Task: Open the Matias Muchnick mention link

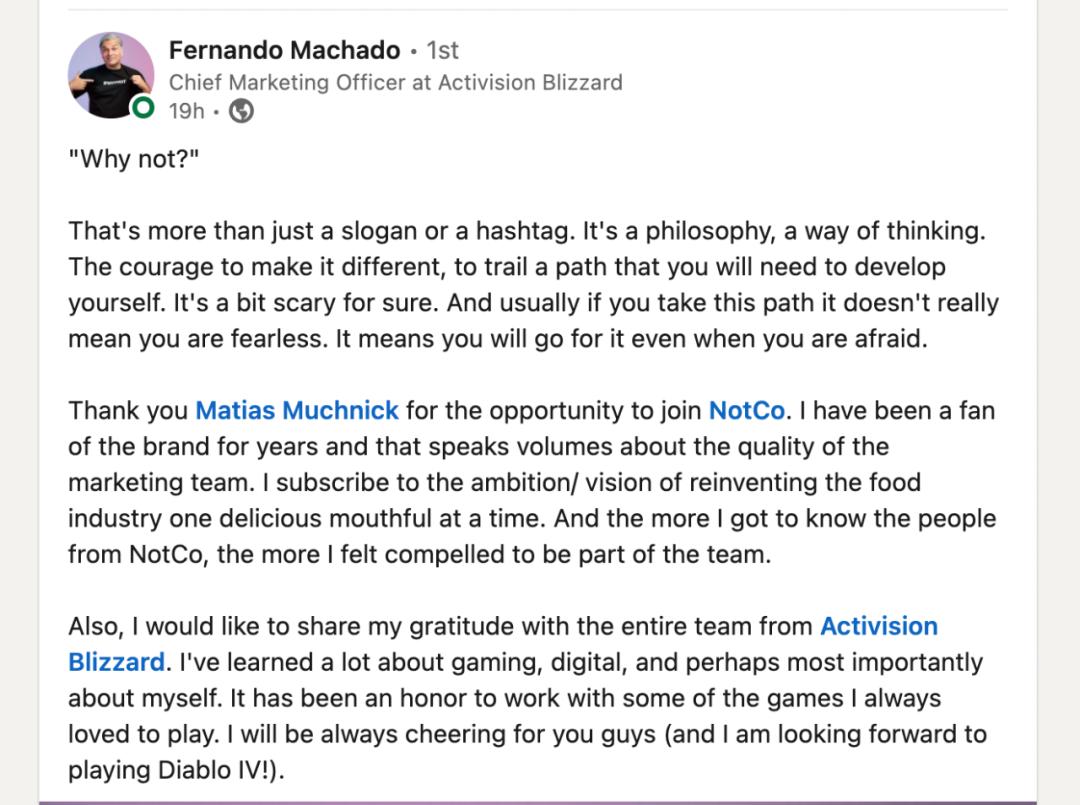Action: coord(297,410)
